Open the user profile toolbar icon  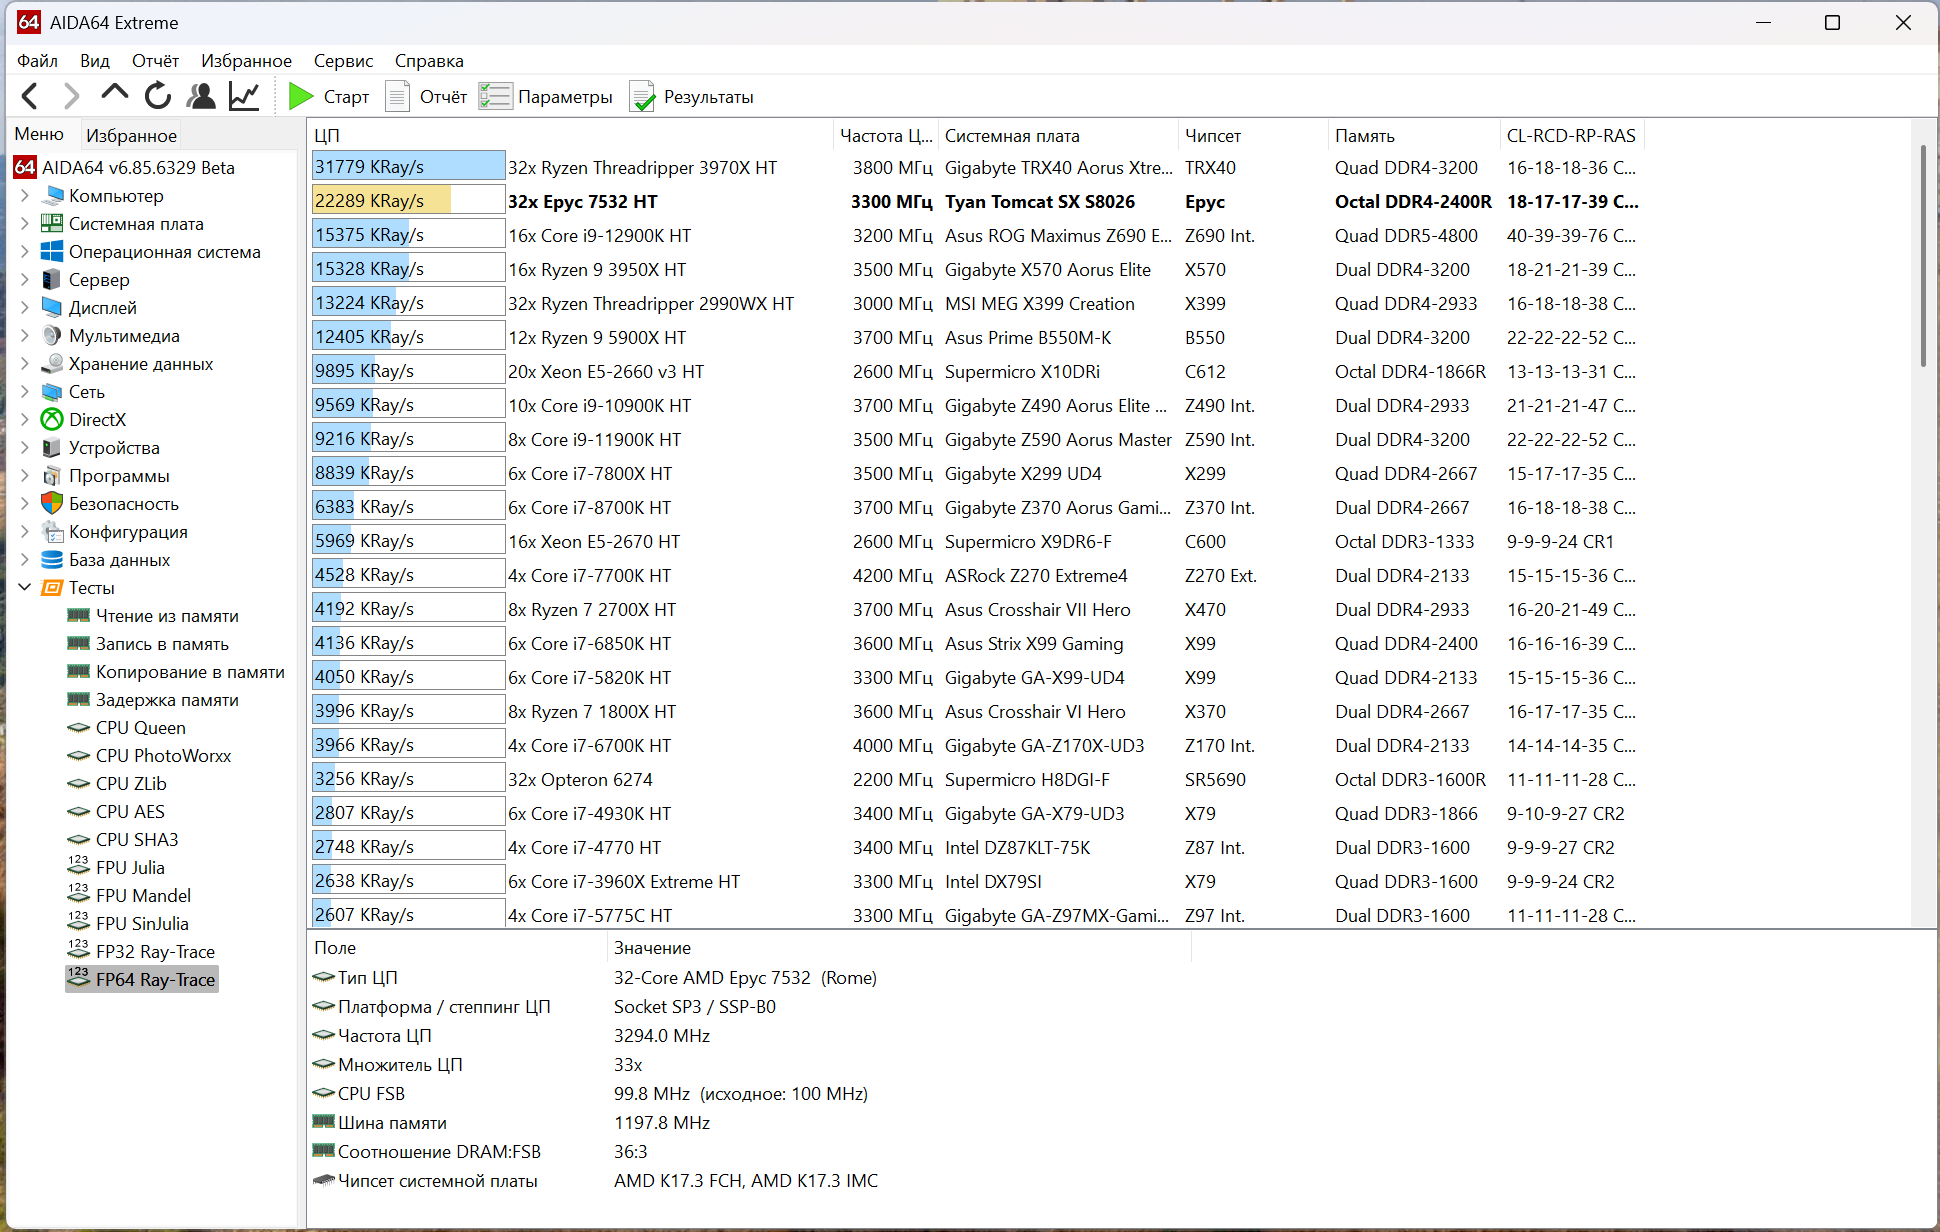tap(201, 97)
